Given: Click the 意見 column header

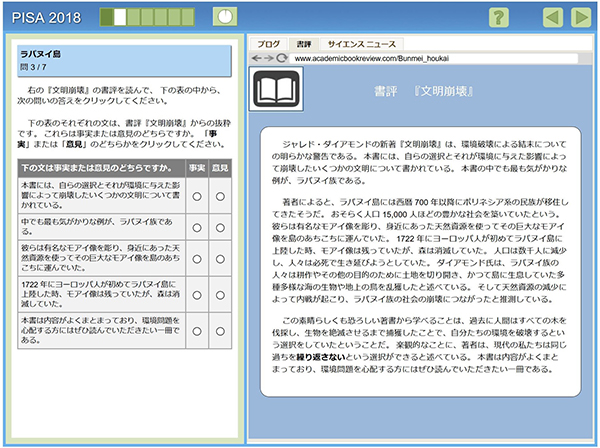Looking at the screenshot, I should coord(220,168).
